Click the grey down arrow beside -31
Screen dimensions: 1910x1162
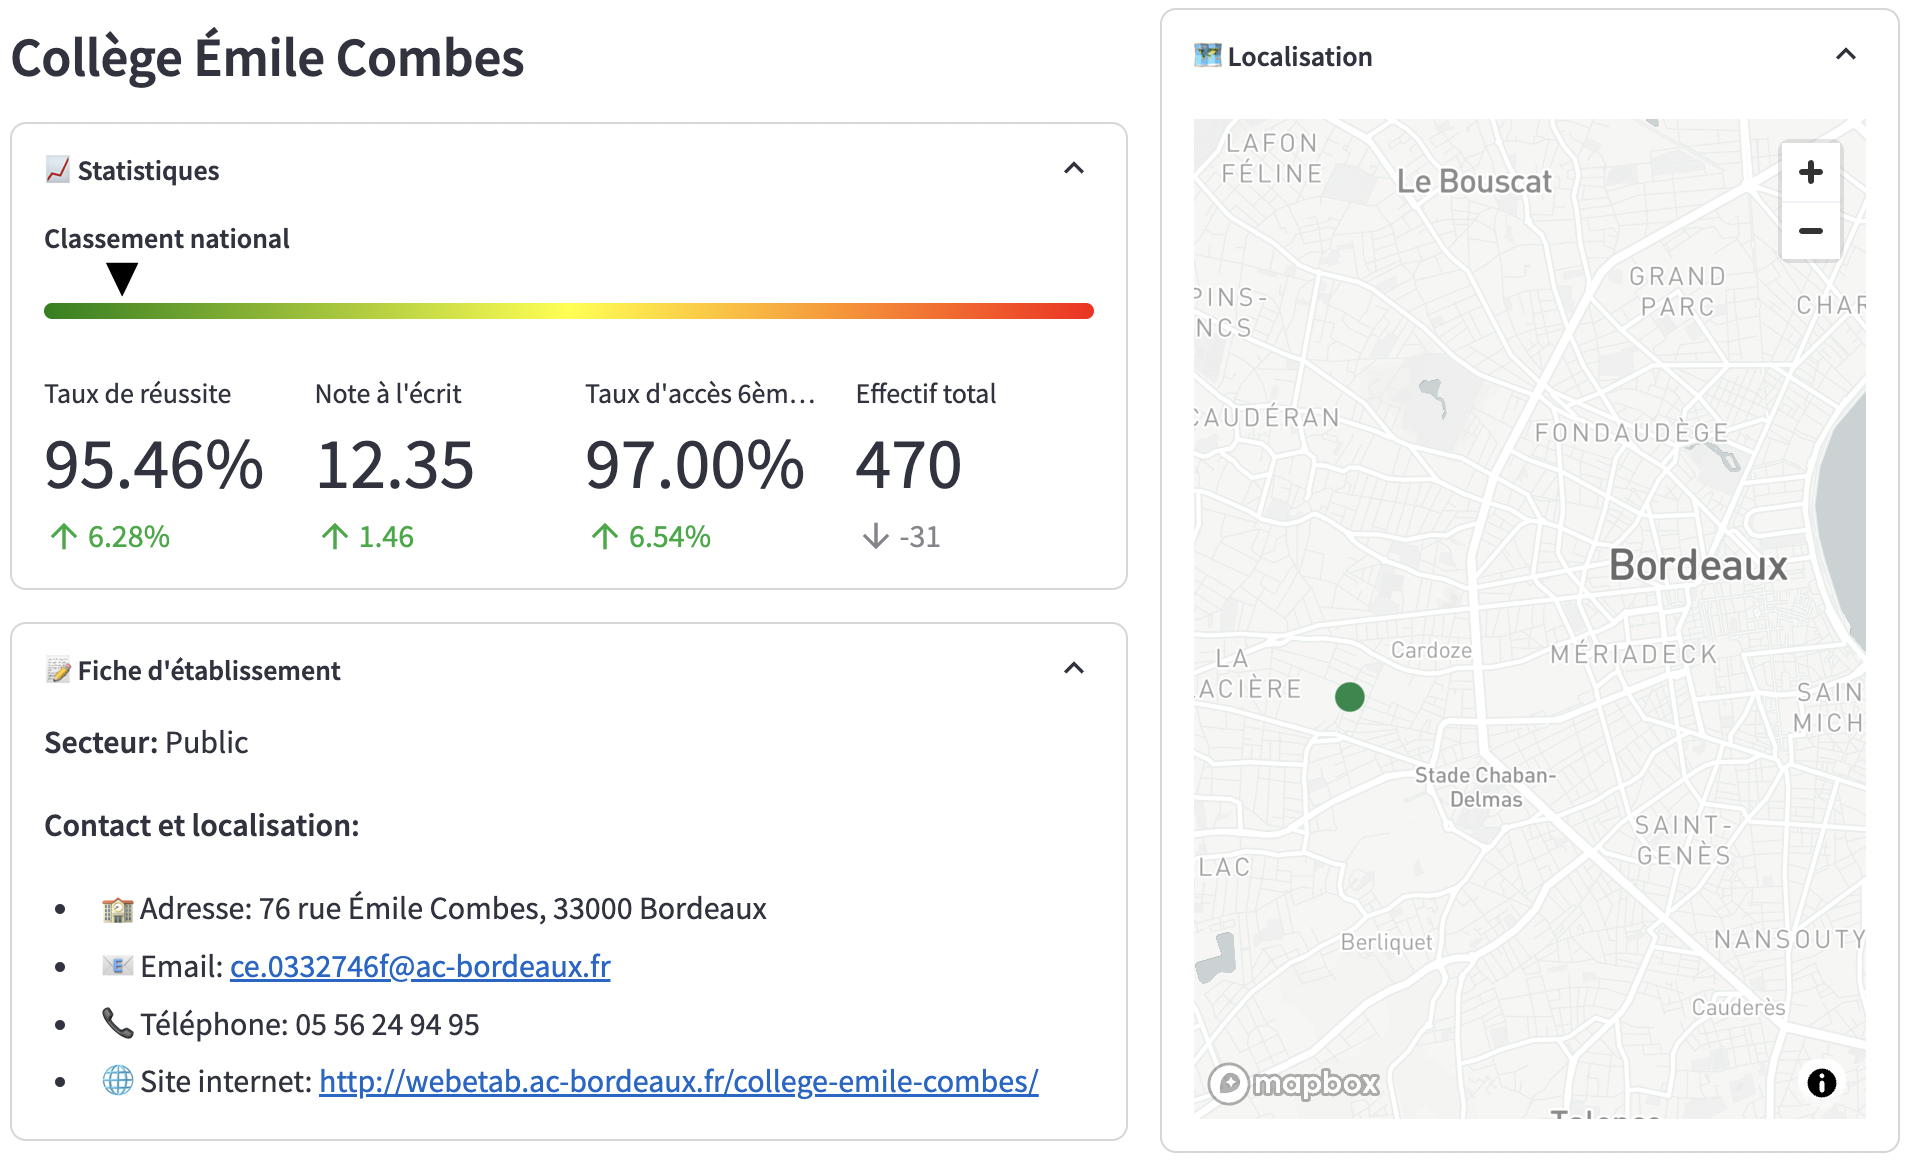point(876,537)
